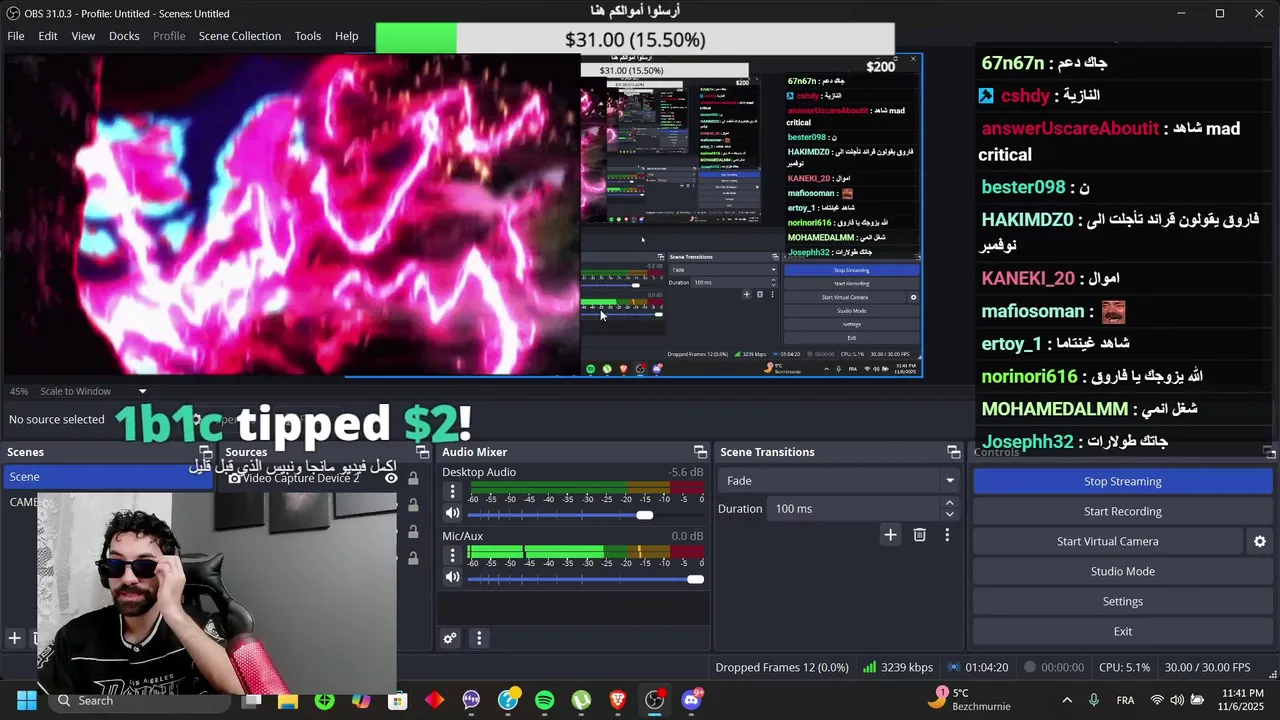Show hidden system tray icons

(x=1067, y=700)
